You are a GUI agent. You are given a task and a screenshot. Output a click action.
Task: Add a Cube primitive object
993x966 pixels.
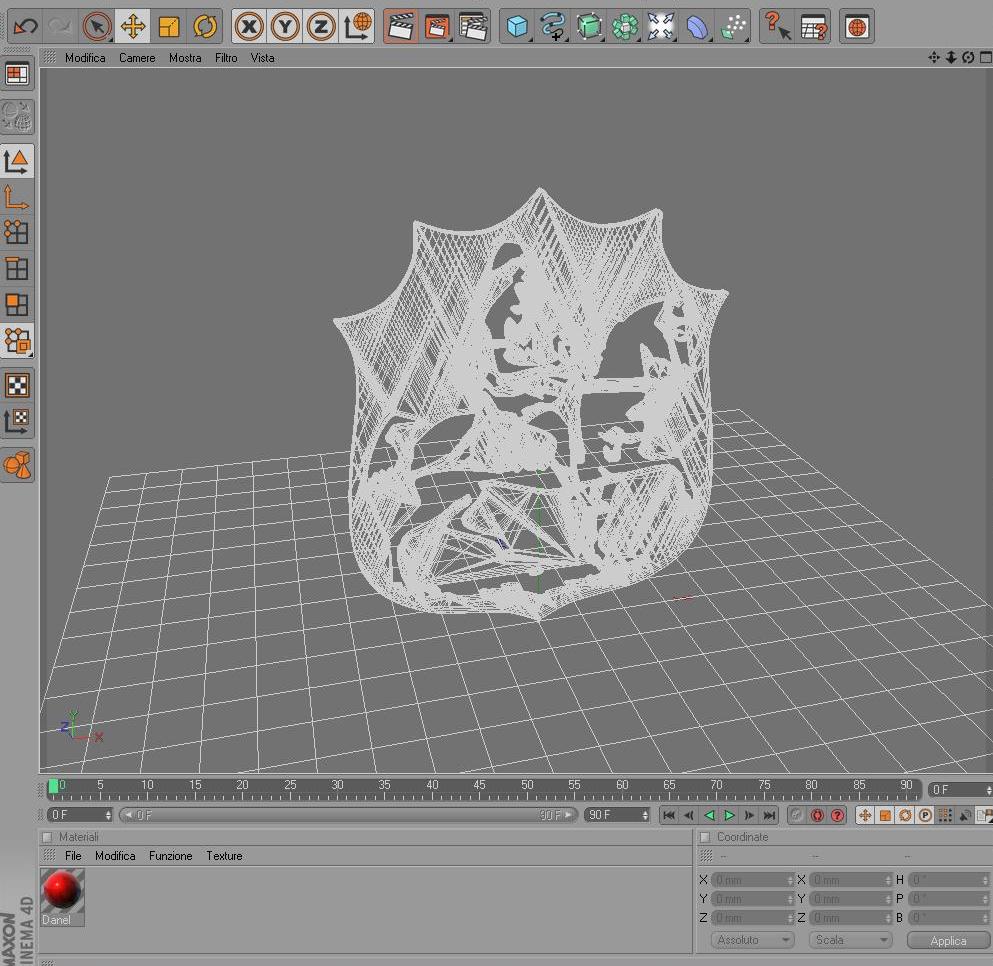click(x=517, y=27)
